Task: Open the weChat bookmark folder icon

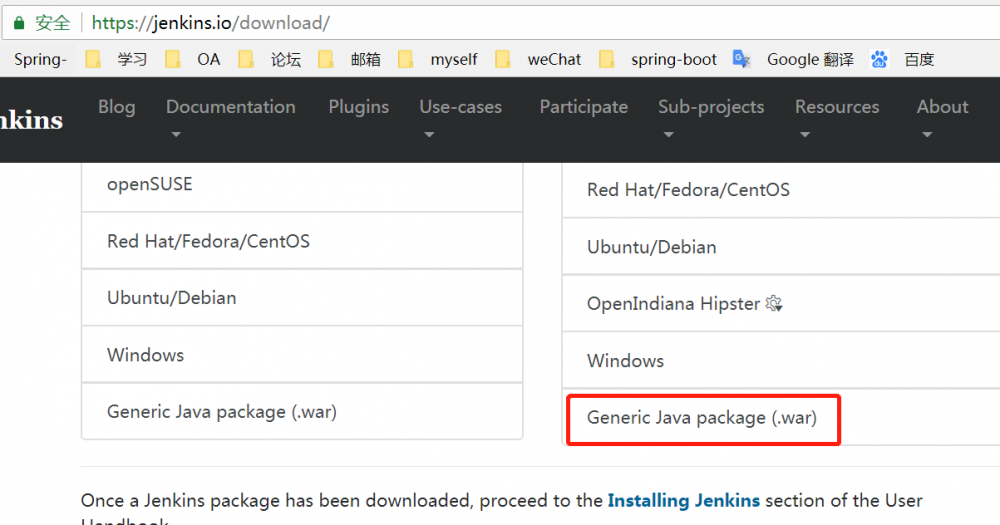Action: pos(503,59)
